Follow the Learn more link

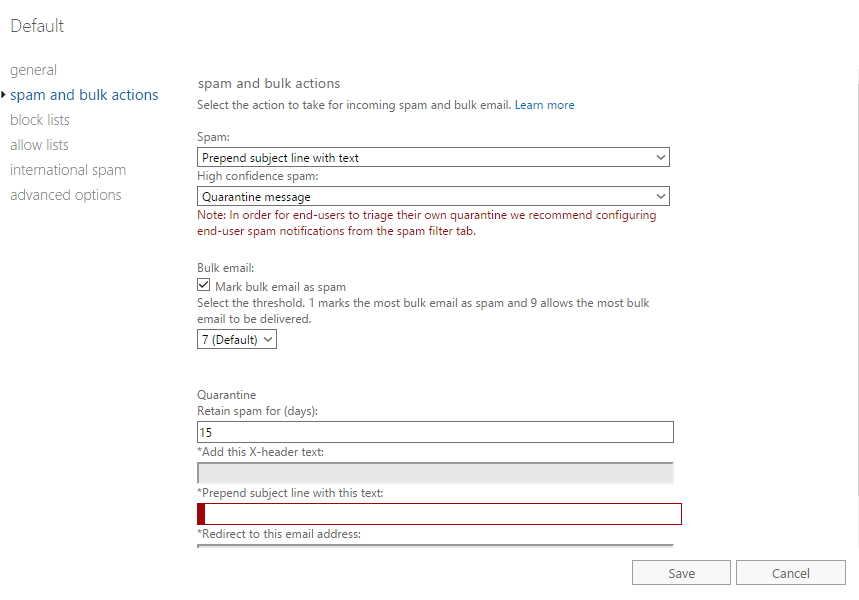coord(545,105)
